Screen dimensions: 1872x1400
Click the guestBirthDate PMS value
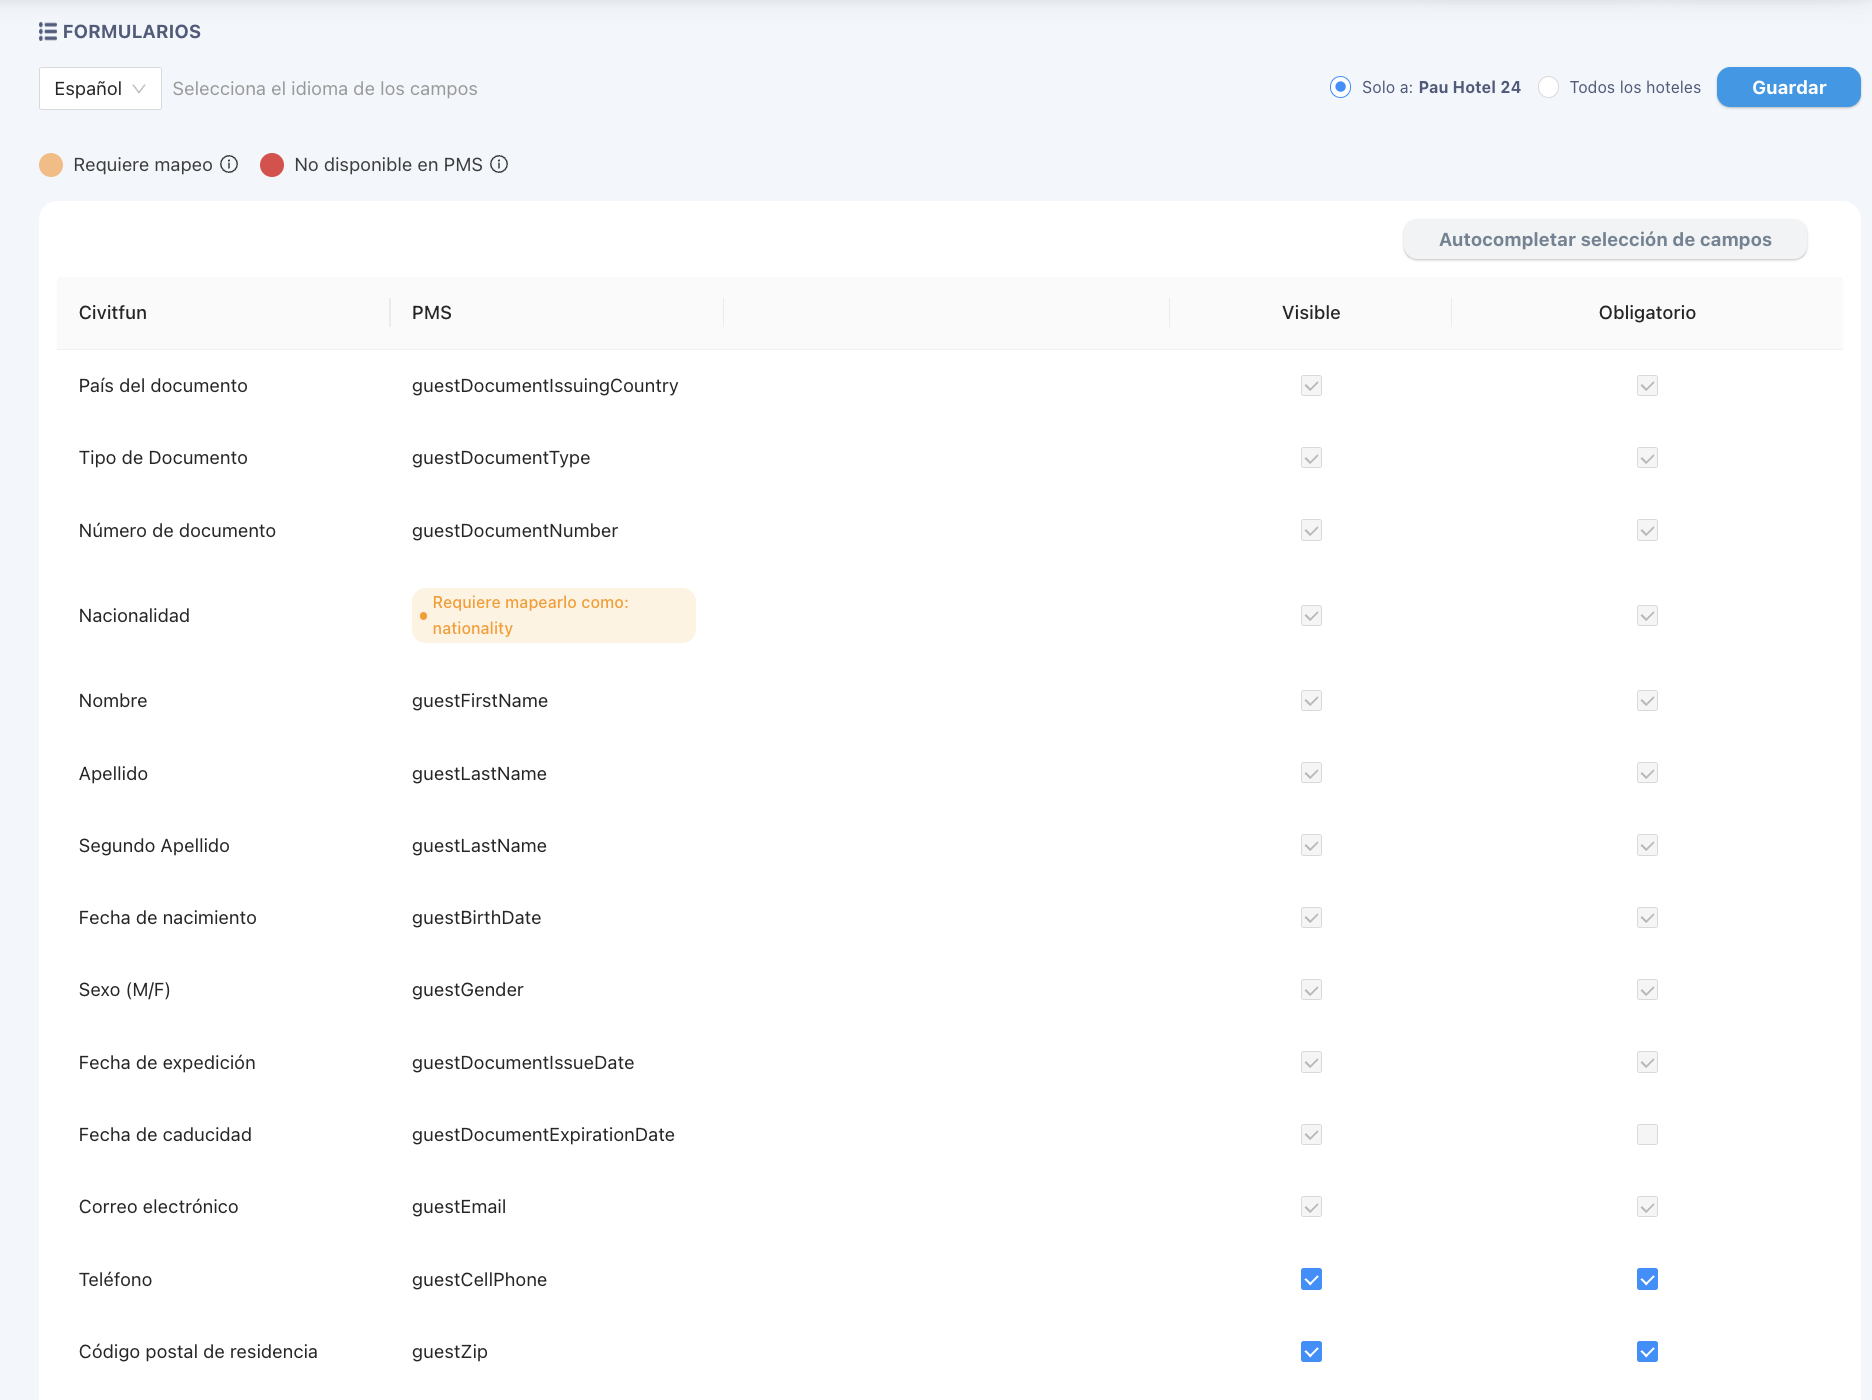click(476, 918)
